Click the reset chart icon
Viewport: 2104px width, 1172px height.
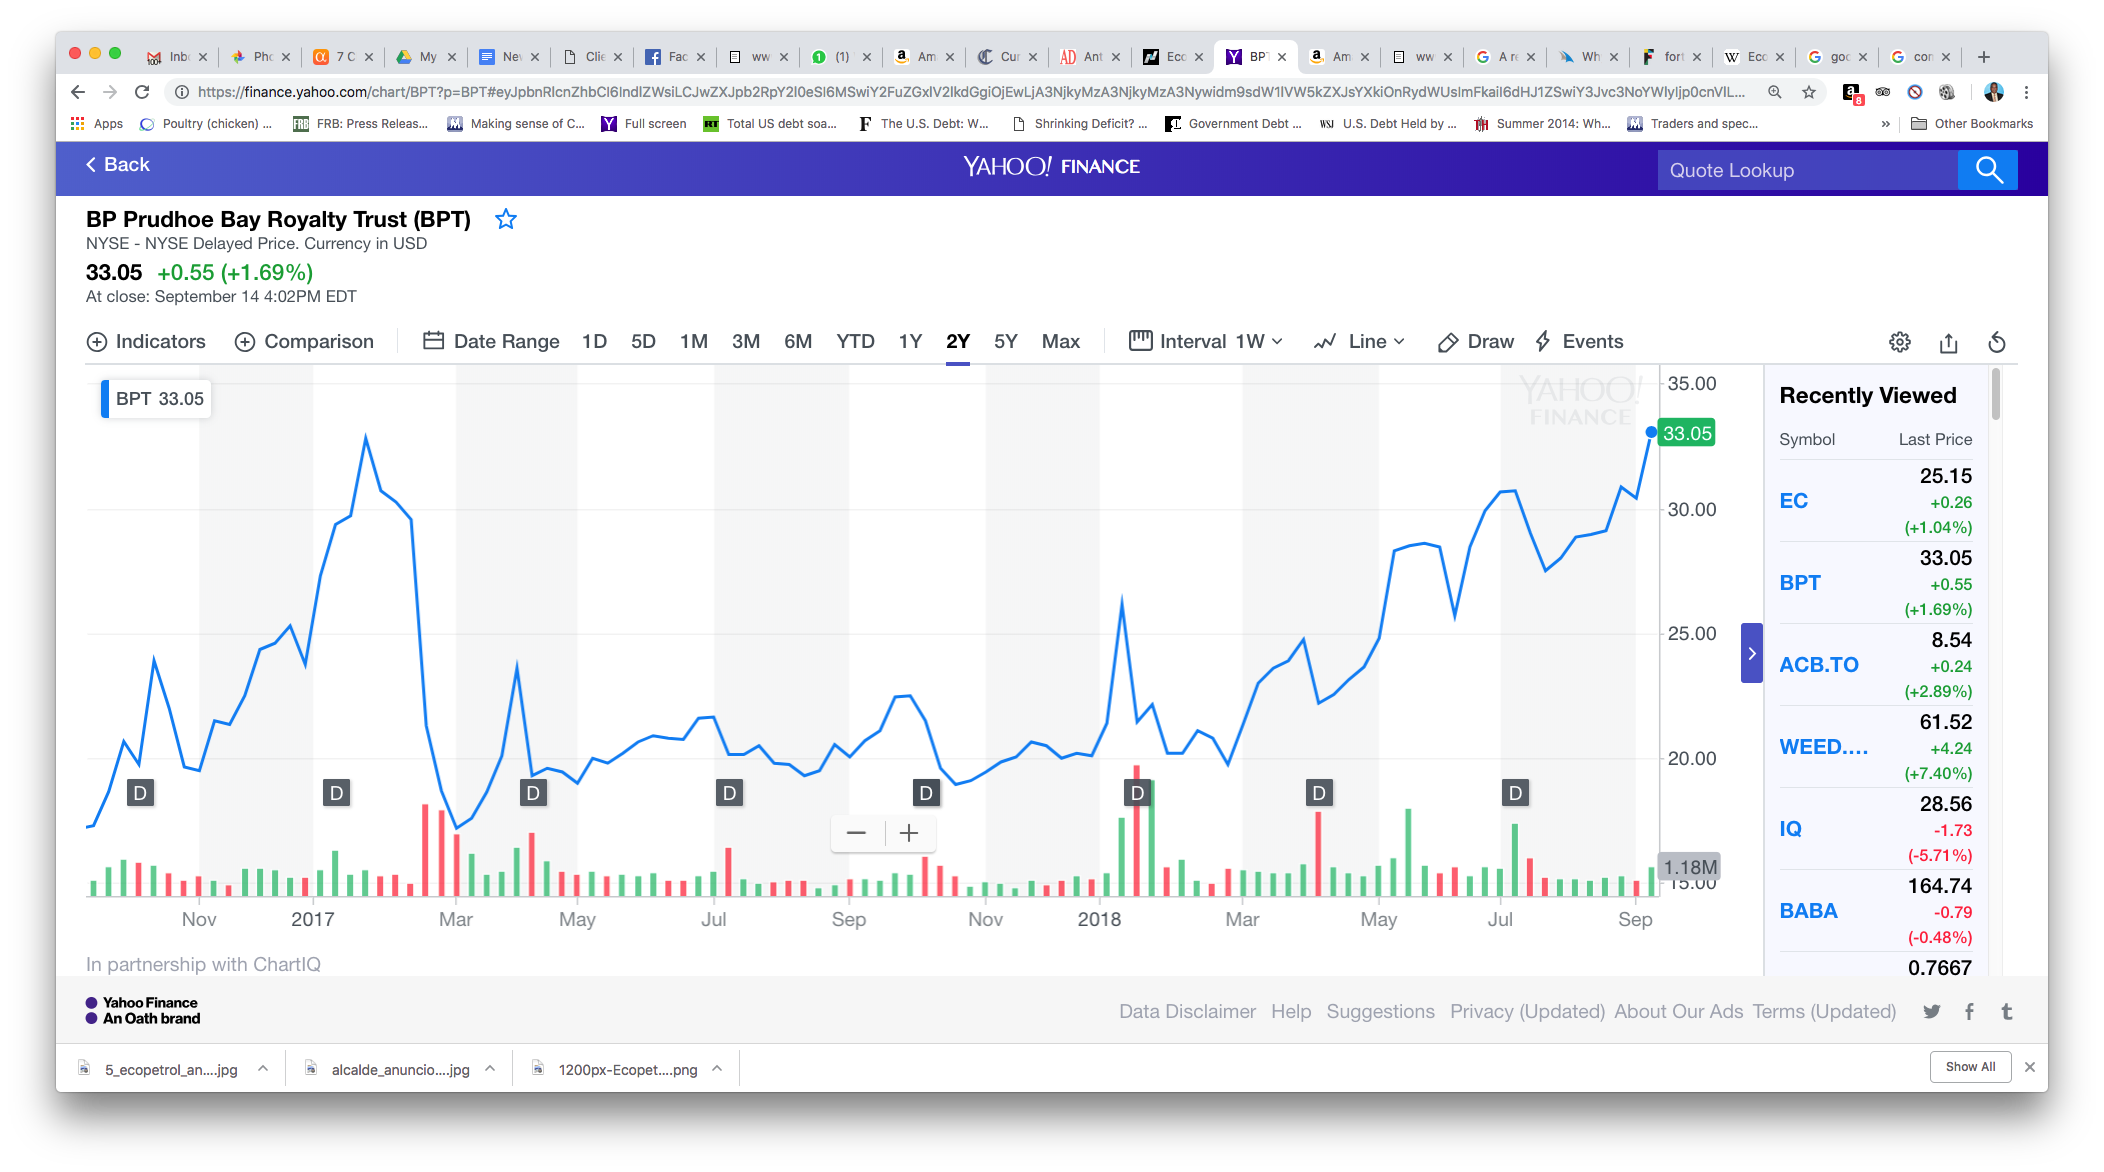coord(1996,342)
